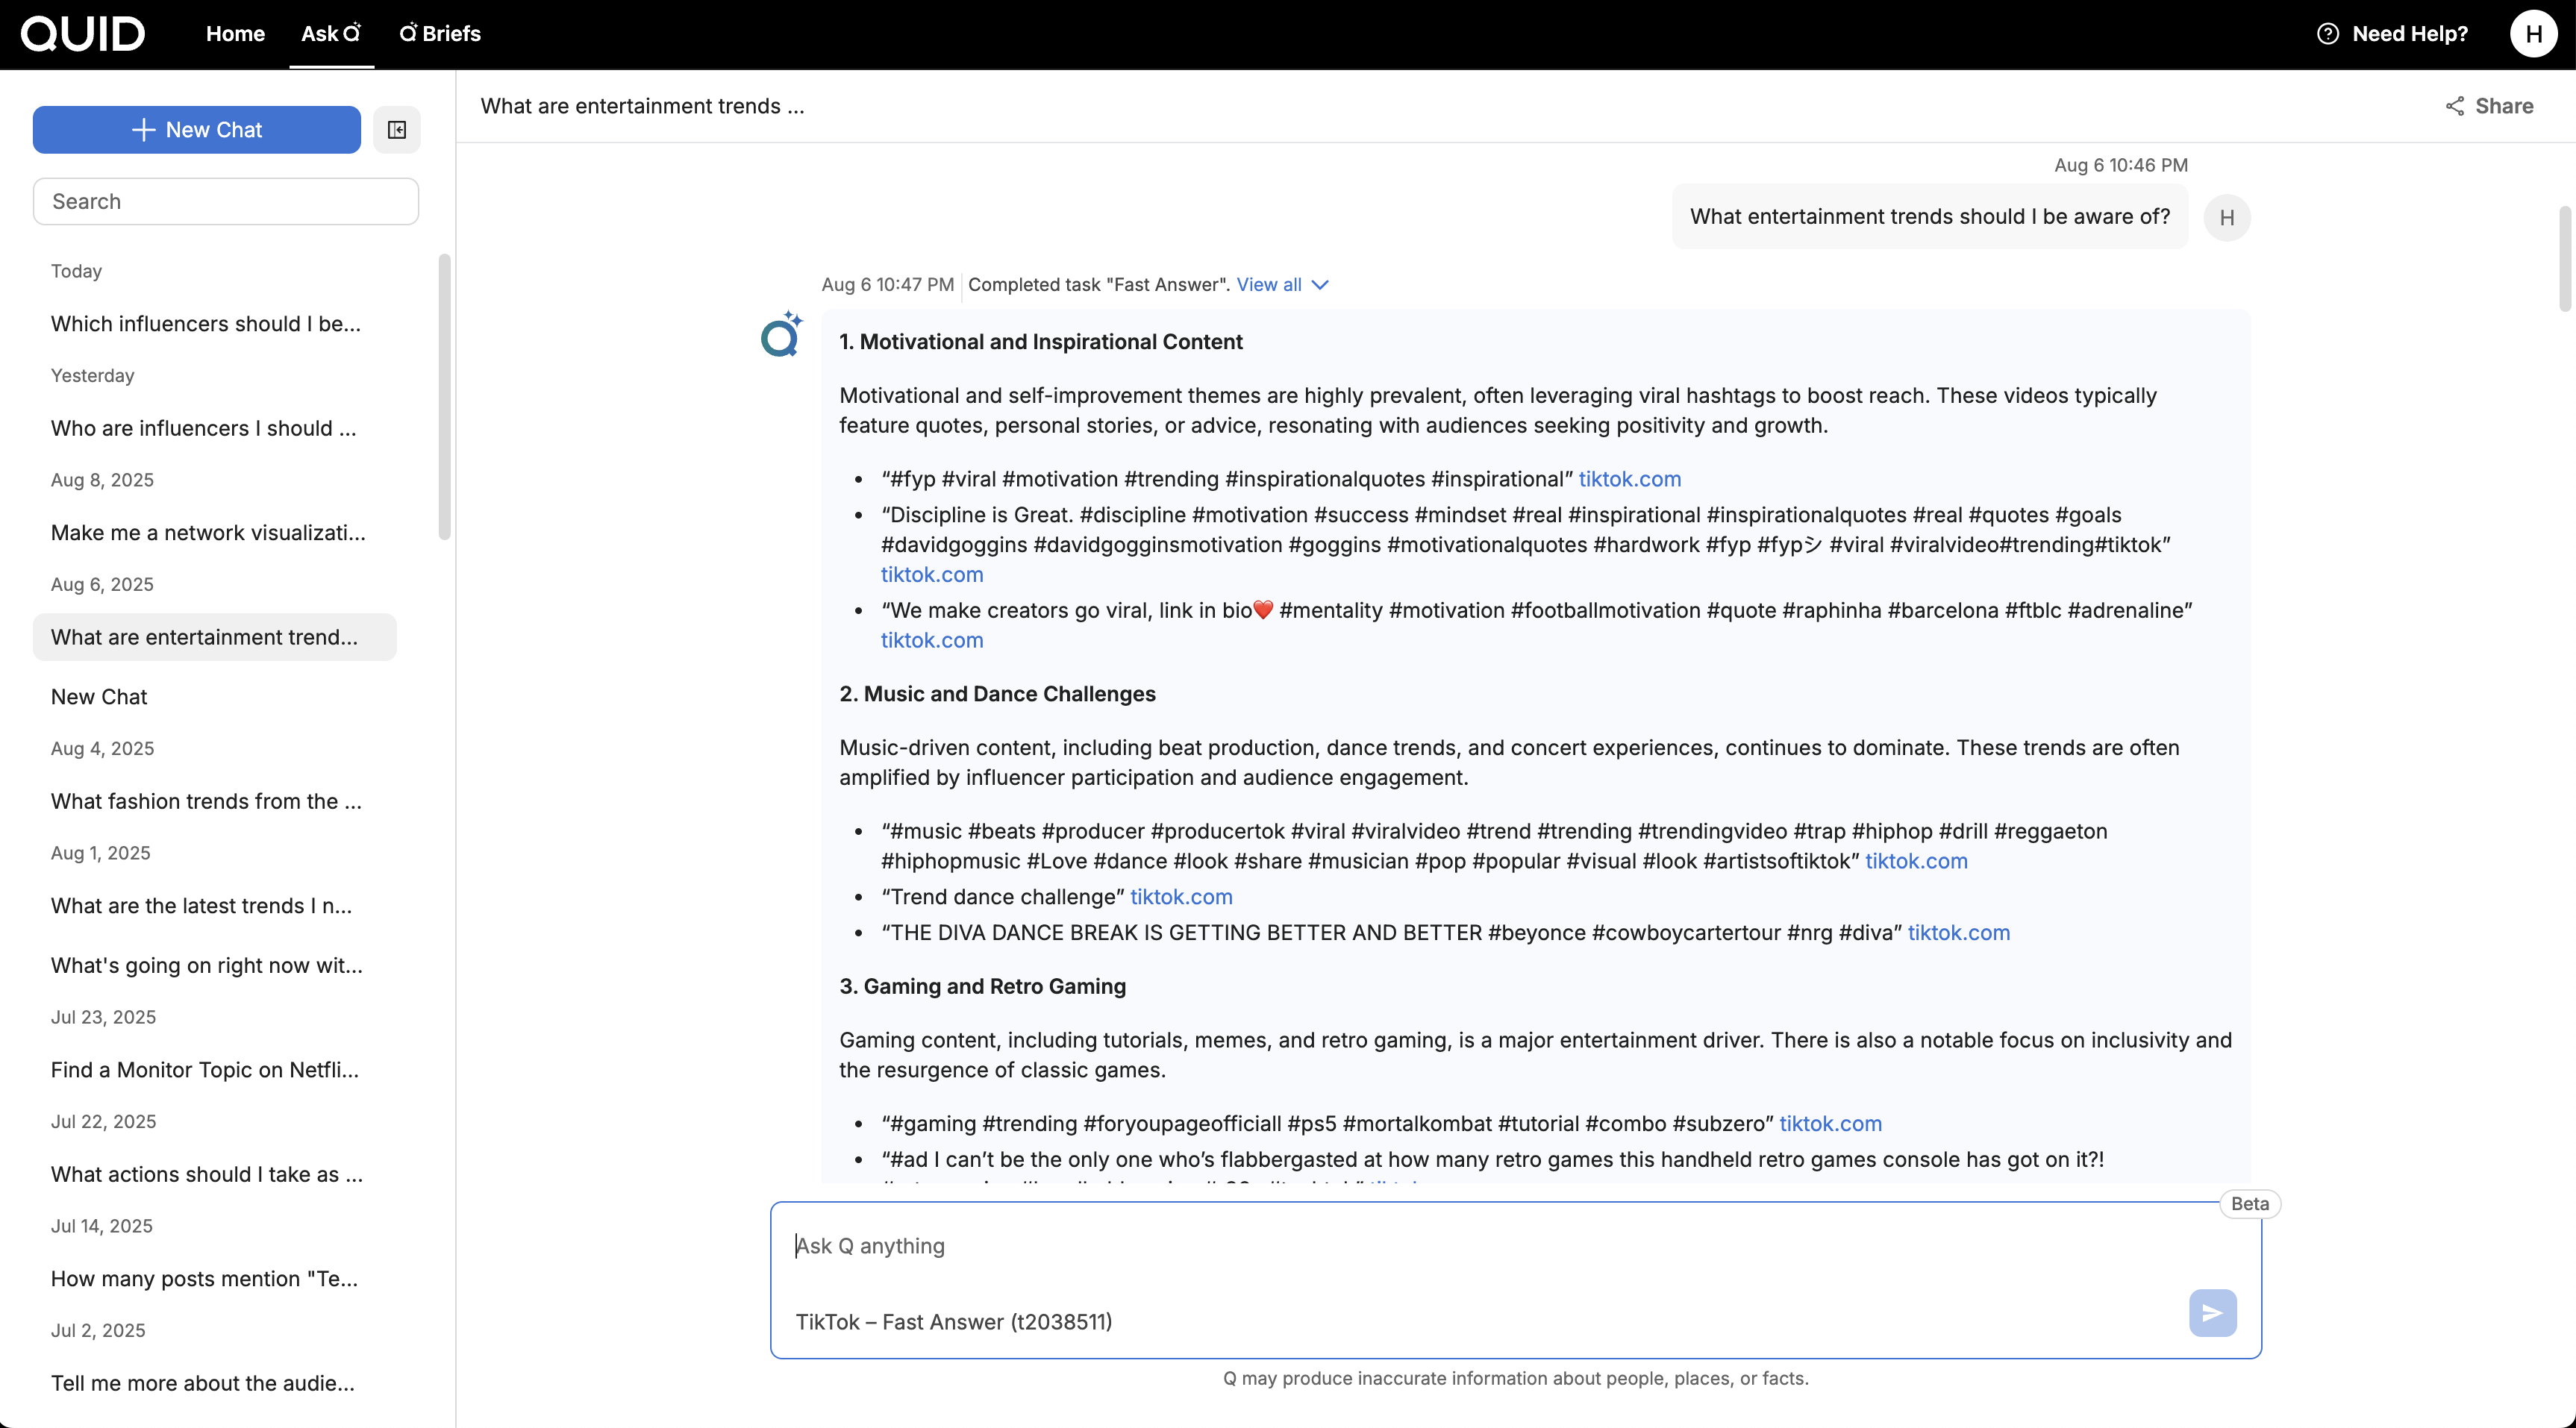Viewport: 2576px width, 1428px height.
Task: Click the H profile avatar in top bar
Action: click(x=2533, y=34)
